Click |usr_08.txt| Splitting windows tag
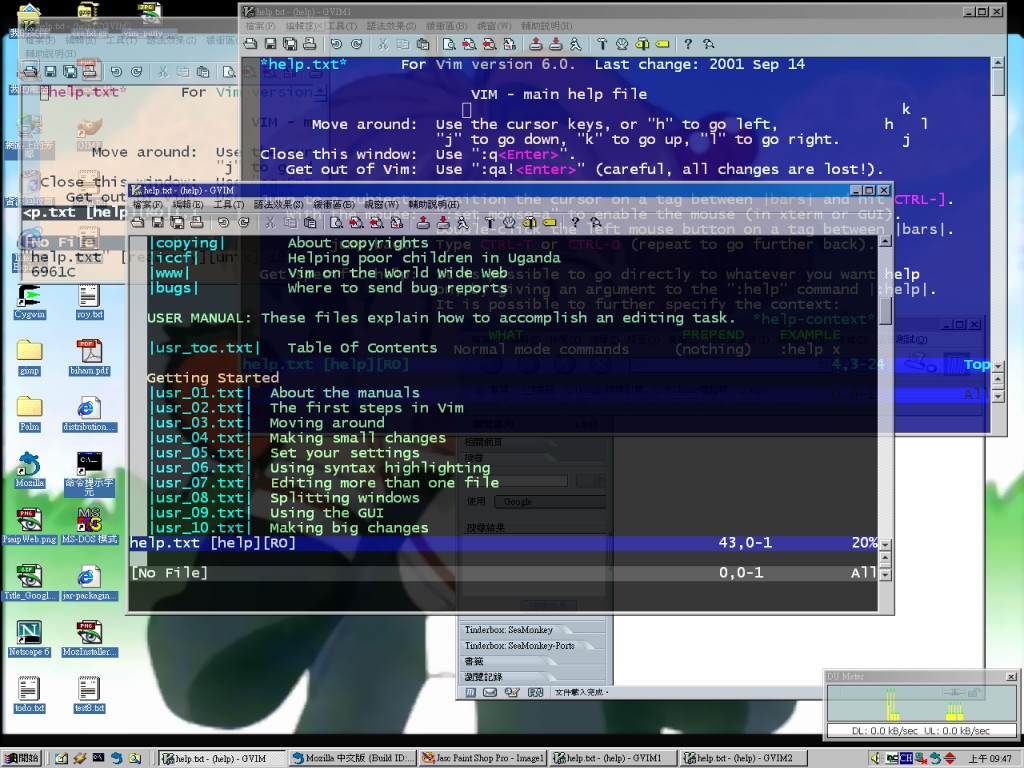This screenshot has width=1024, height=768. (x=200, y=498)
